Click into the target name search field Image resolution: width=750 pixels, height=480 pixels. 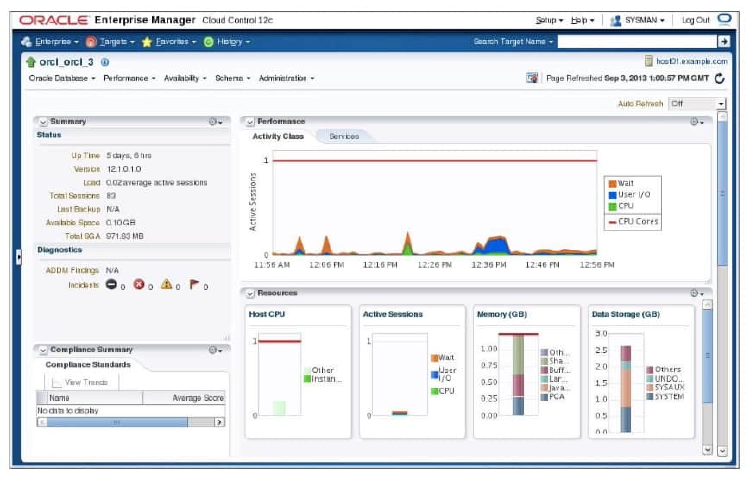coord(638,42)
